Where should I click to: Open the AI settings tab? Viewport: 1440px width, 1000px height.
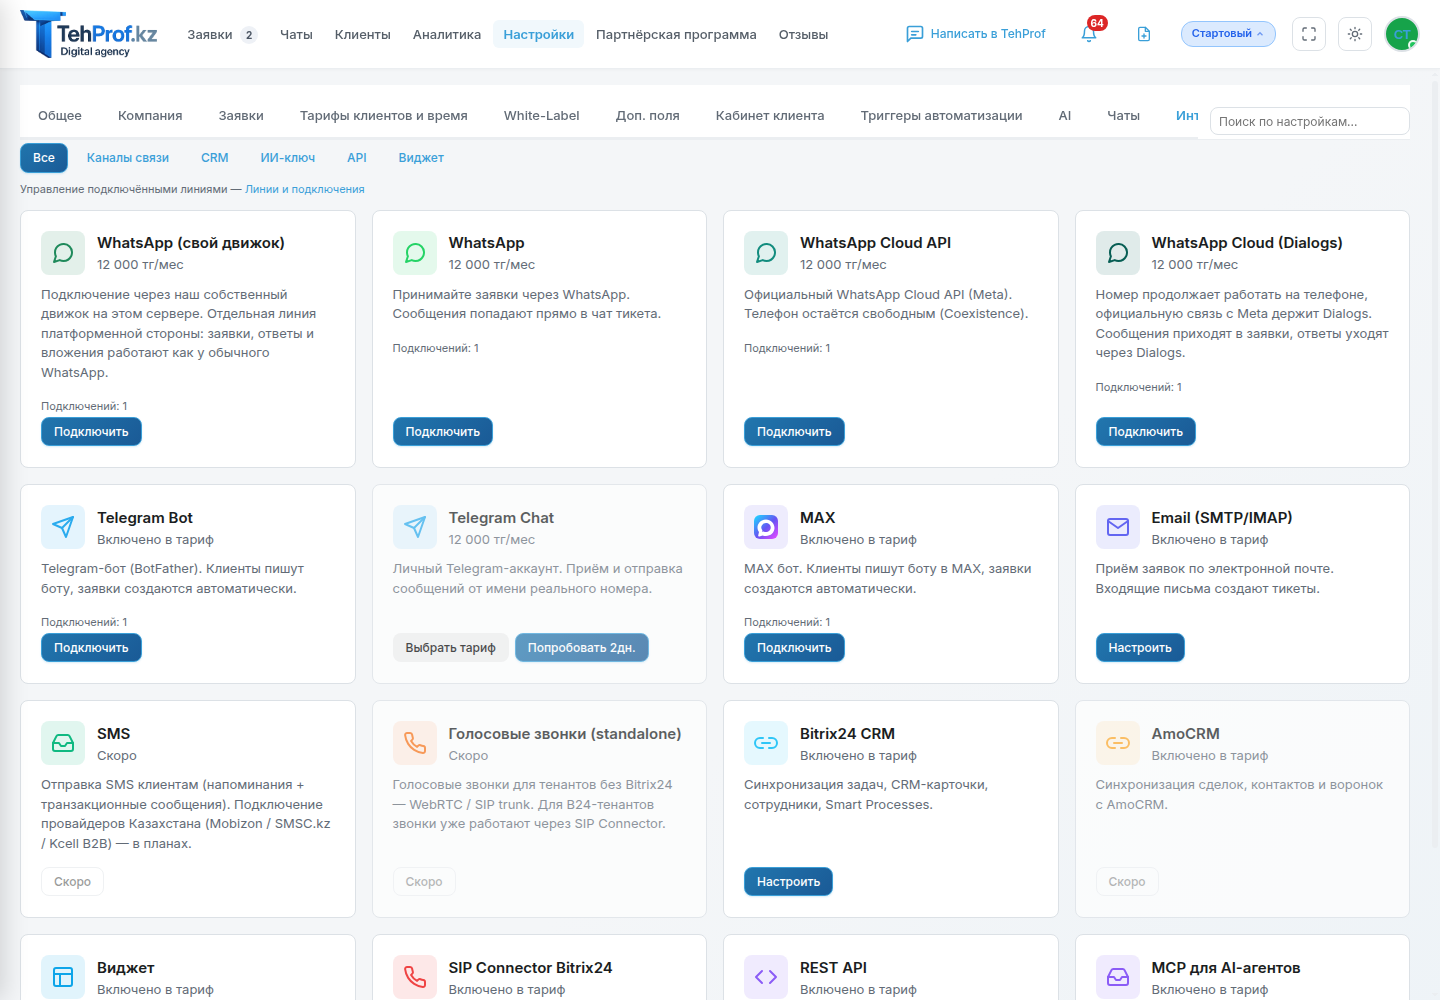coord(1065,116)
